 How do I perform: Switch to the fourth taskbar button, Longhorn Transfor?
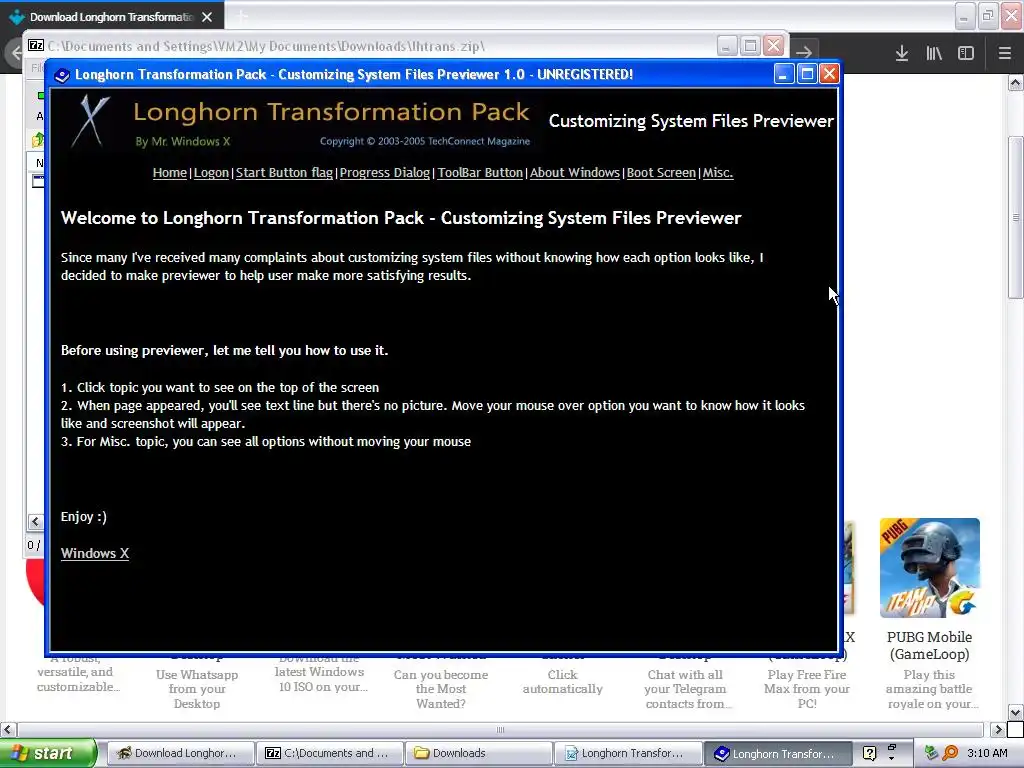click(628, 753)
